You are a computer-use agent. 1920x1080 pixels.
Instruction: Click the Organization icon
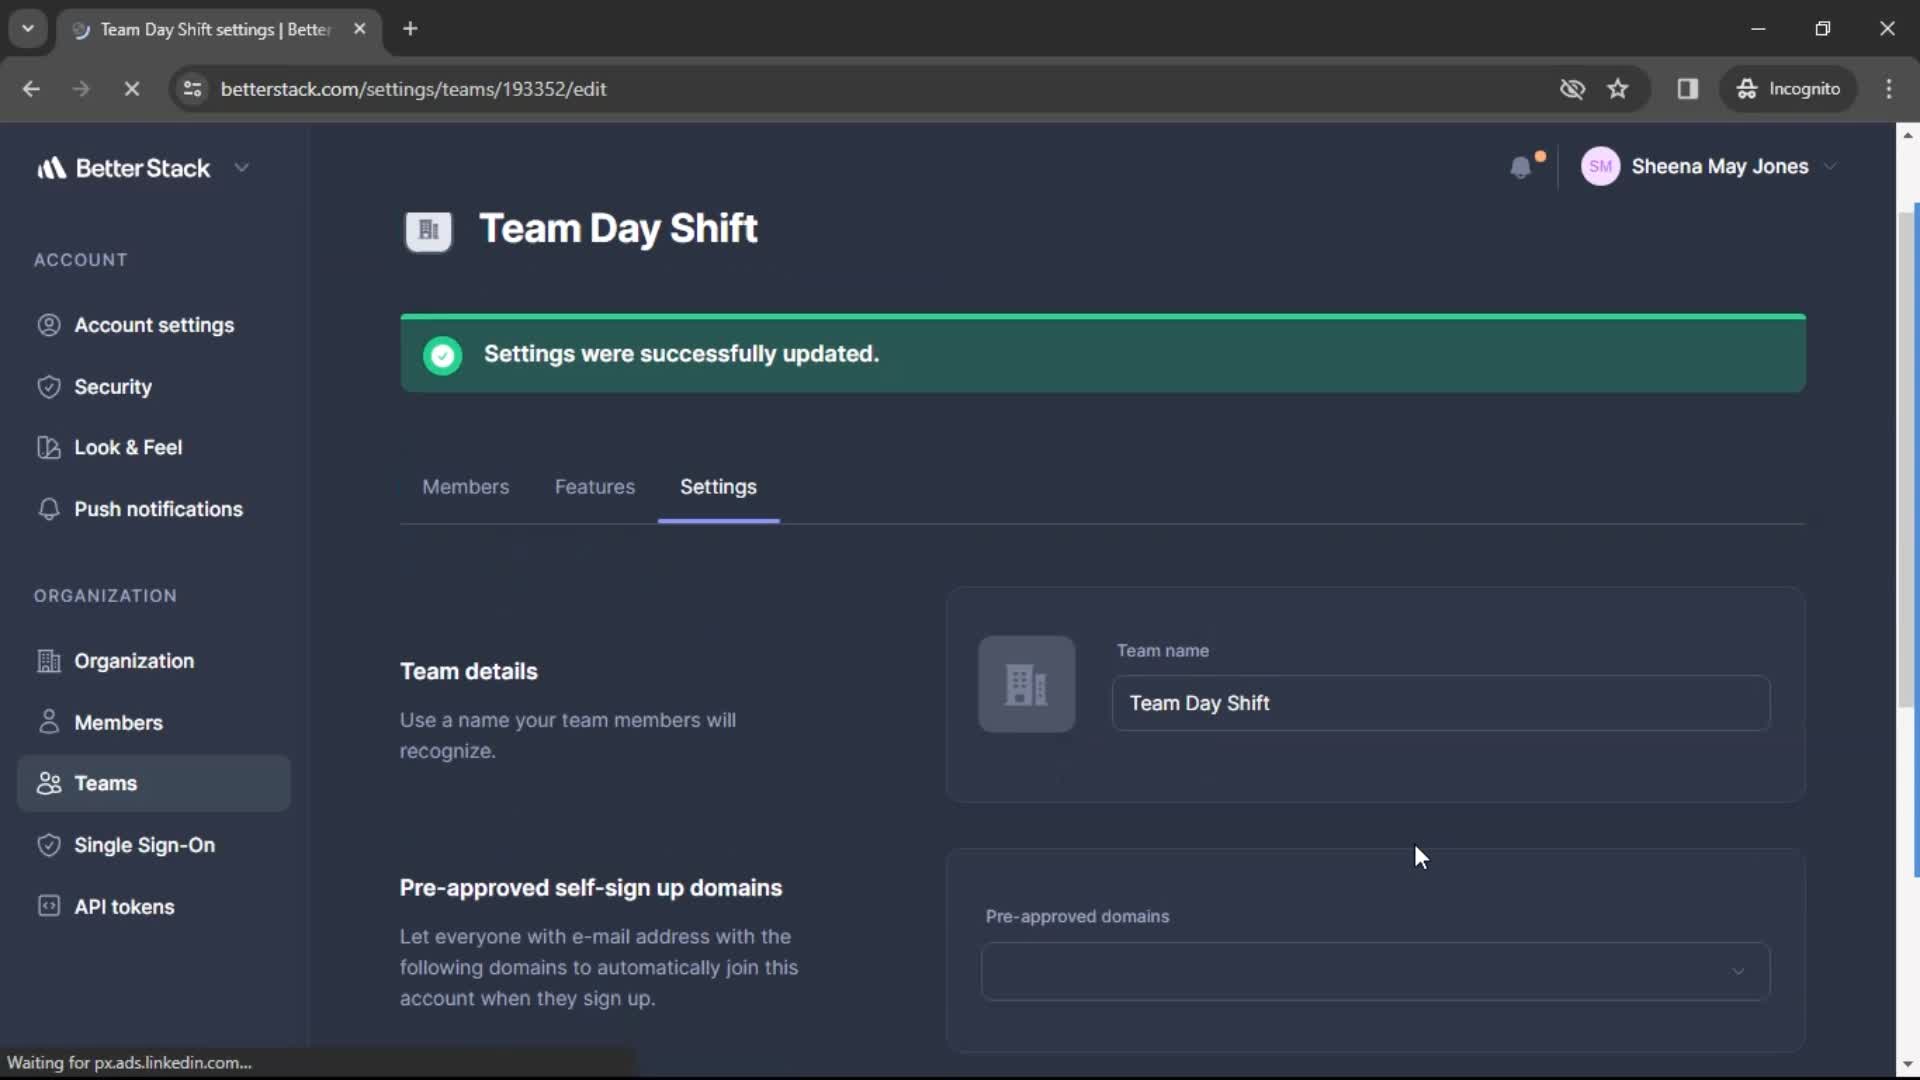(x=46, y=661)
